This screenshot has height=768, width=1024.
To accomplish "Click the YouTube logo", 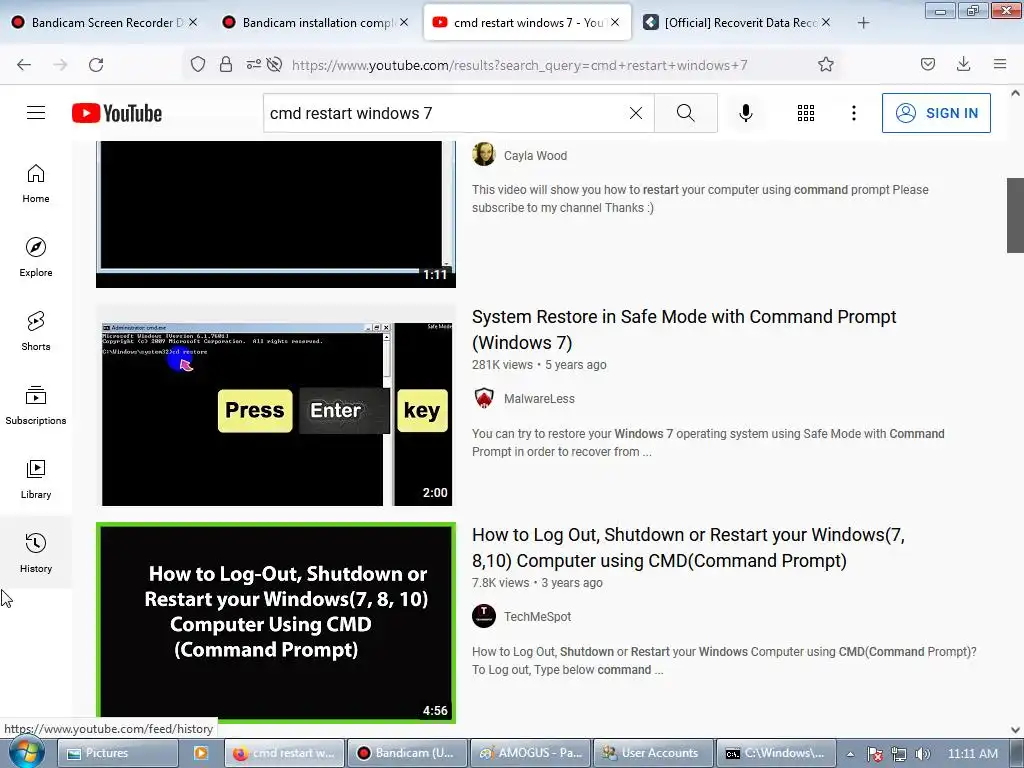I will 117,113.
